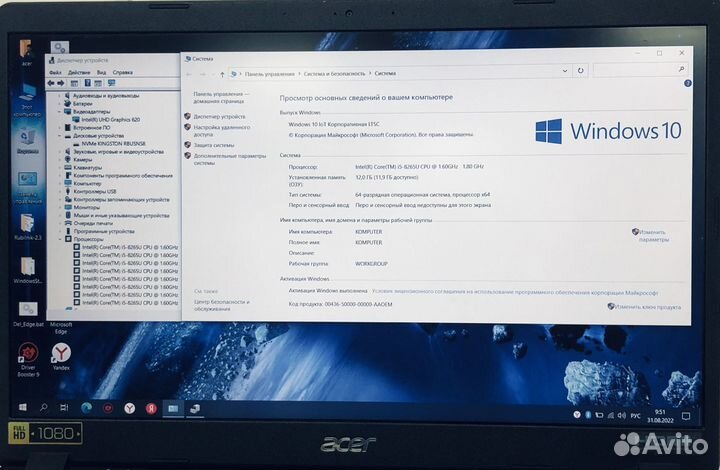Click Help question-mark in Device Manager toolbar

pyautogui.click(x=87, y=83)
